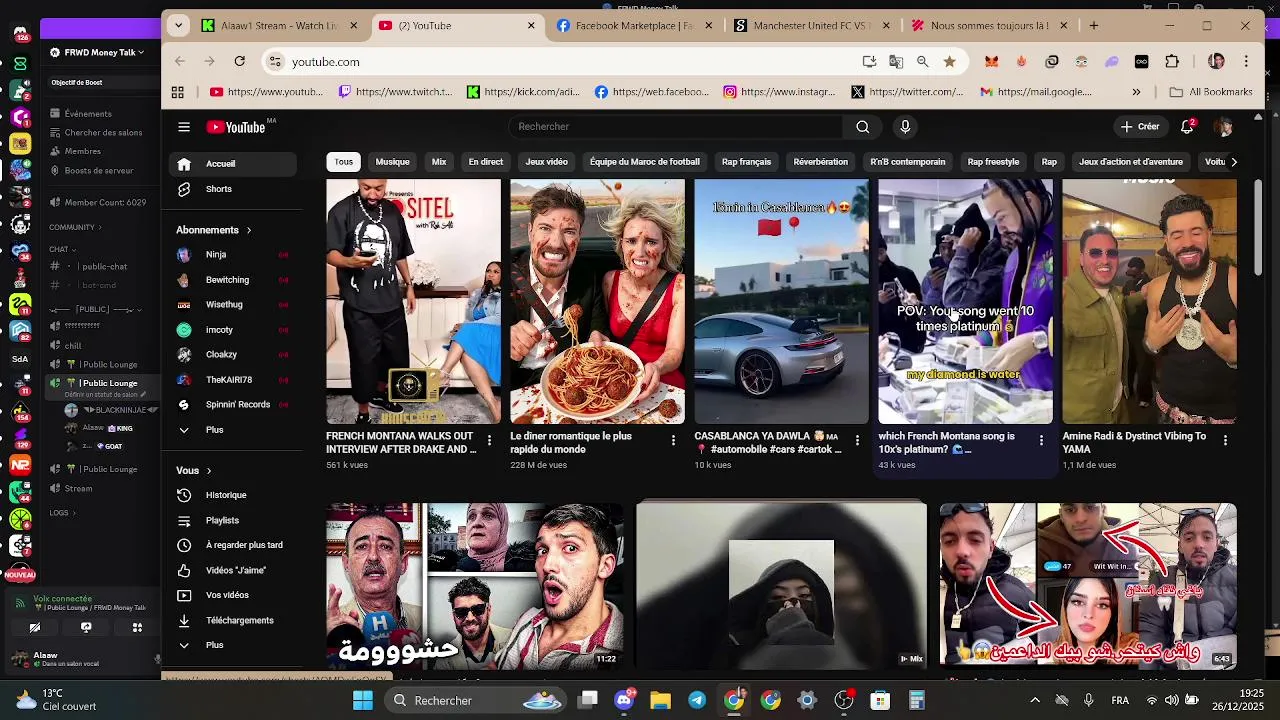Open Téléchargements in the YouTube sidebar

240,620
